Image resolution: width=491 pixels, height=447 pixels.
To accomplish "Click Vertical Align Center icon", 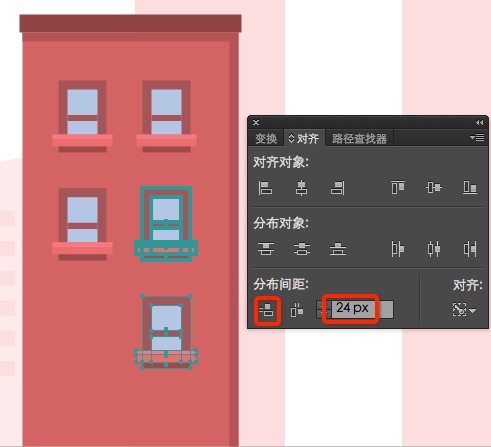I will coord(434,187).
